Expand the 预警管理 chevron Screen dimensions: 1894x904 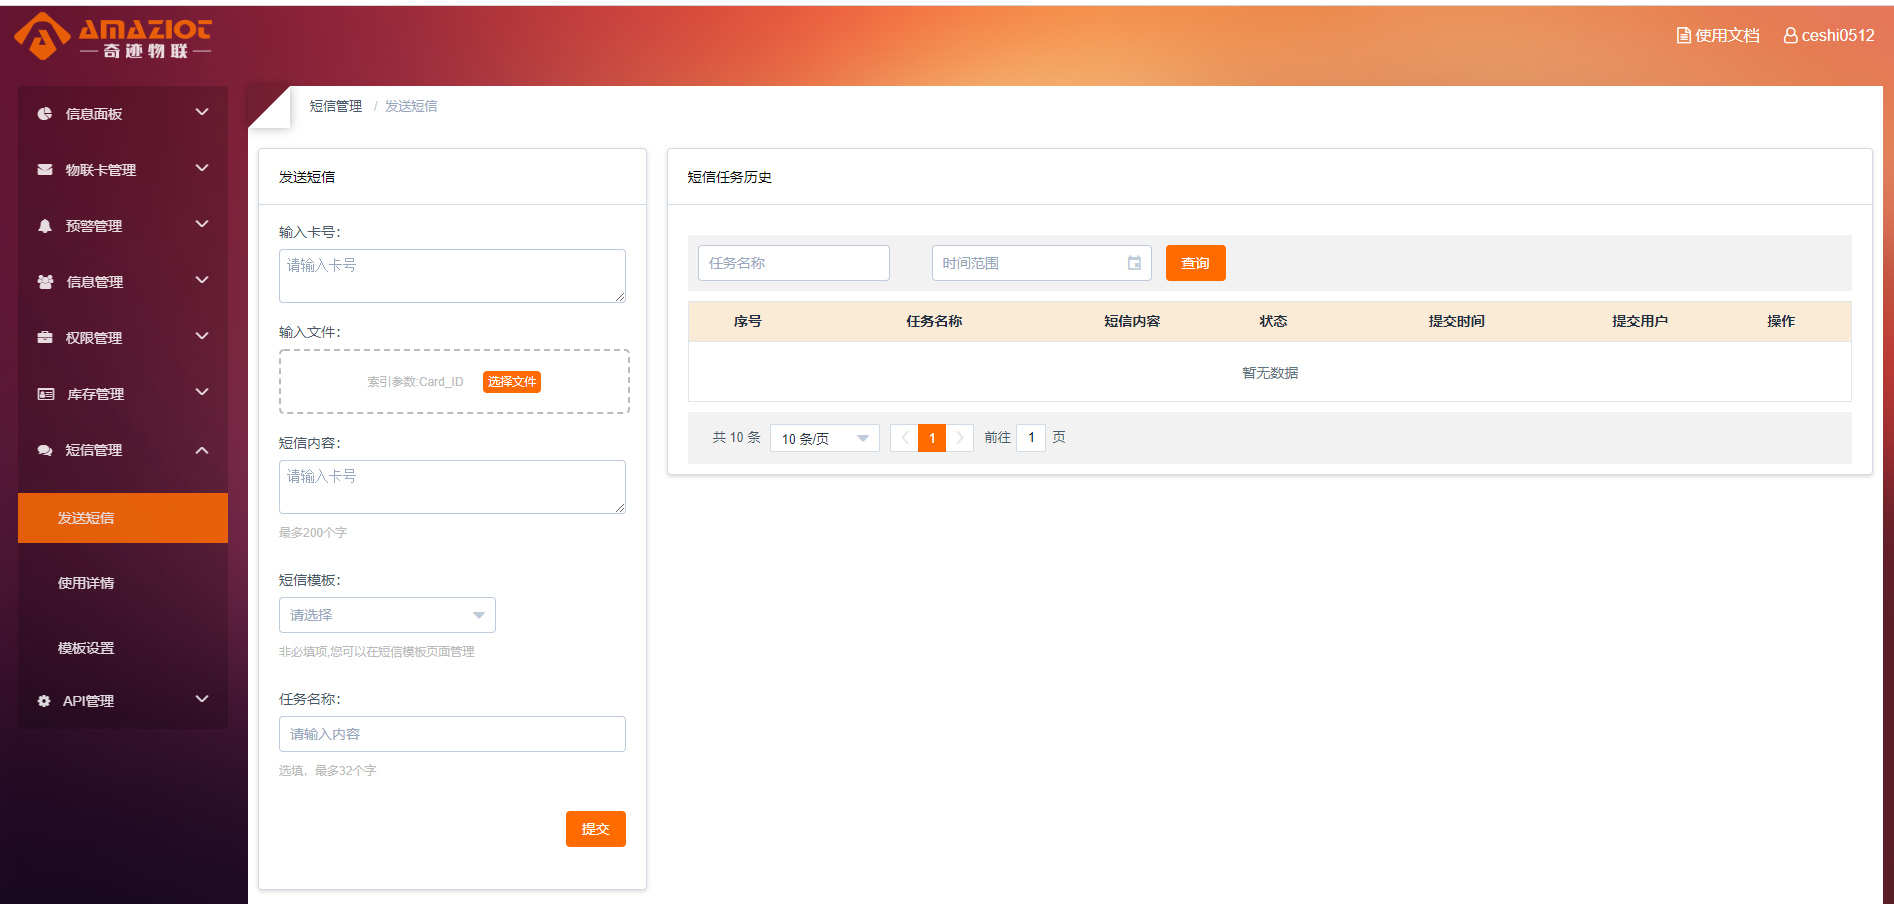click(202, 224)
